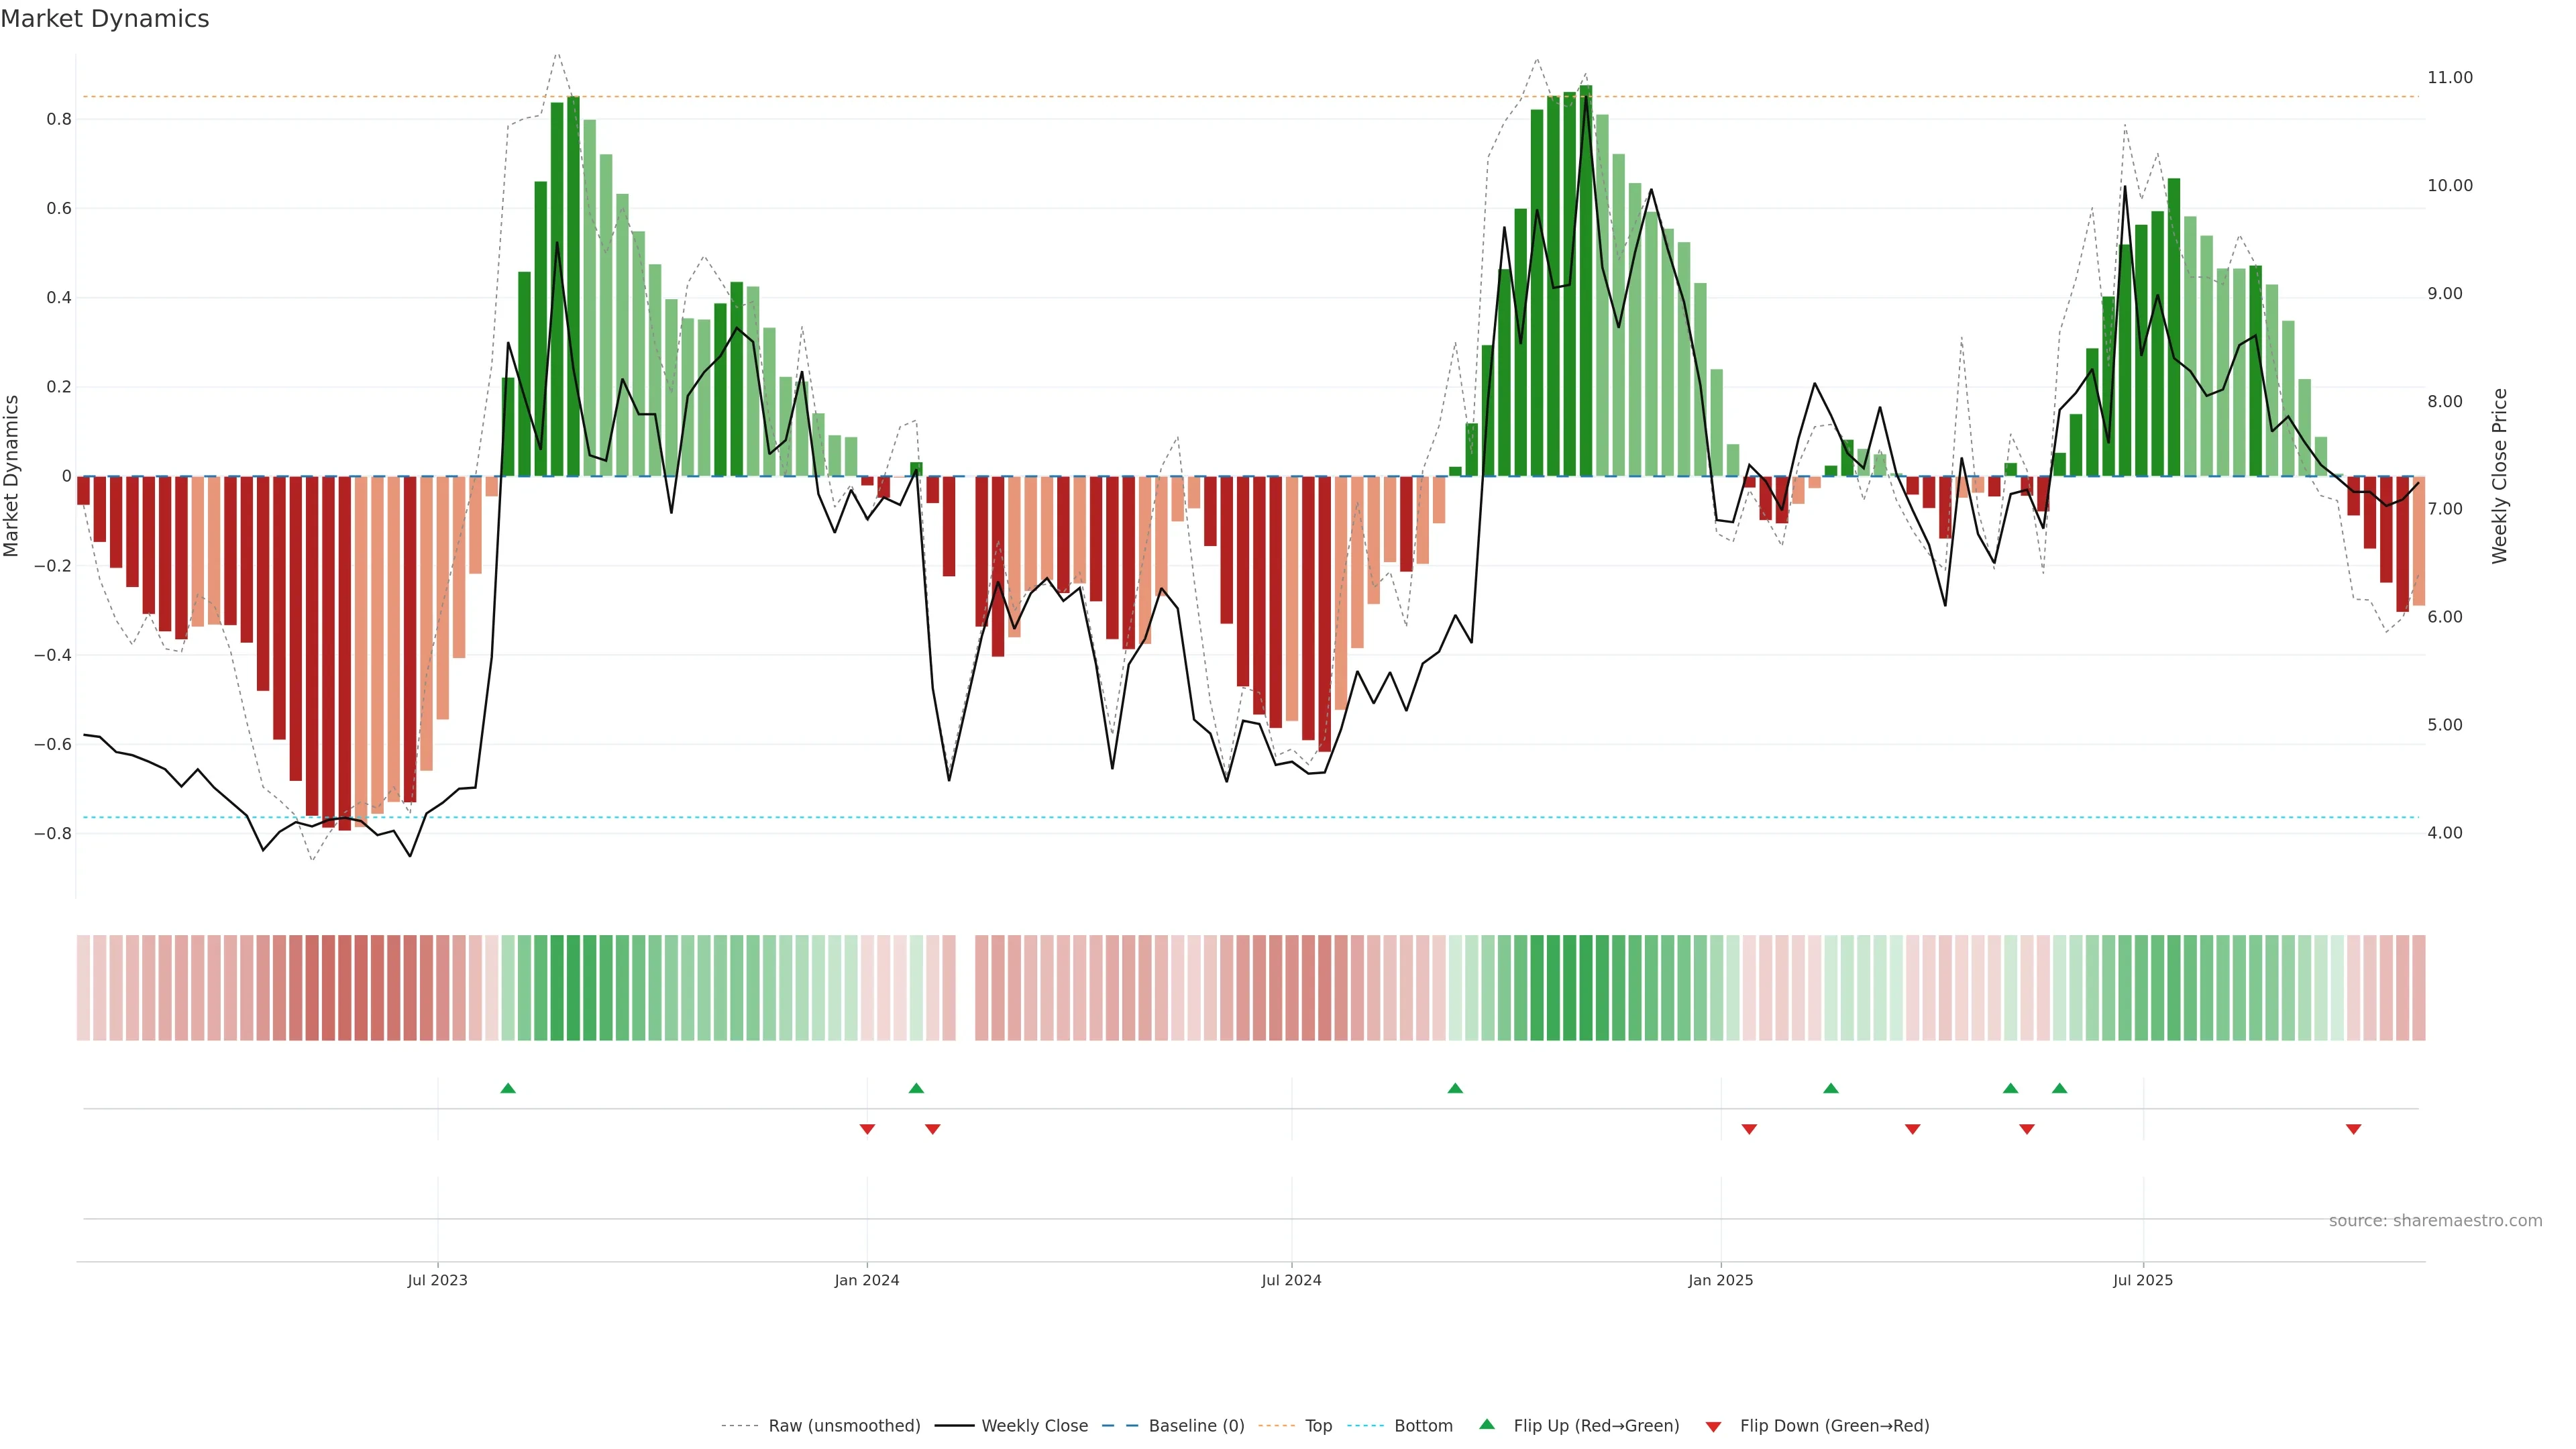Toggle the Weekly Close series in the legend
The image size is (2576, 1449).
[1034, 1426]
